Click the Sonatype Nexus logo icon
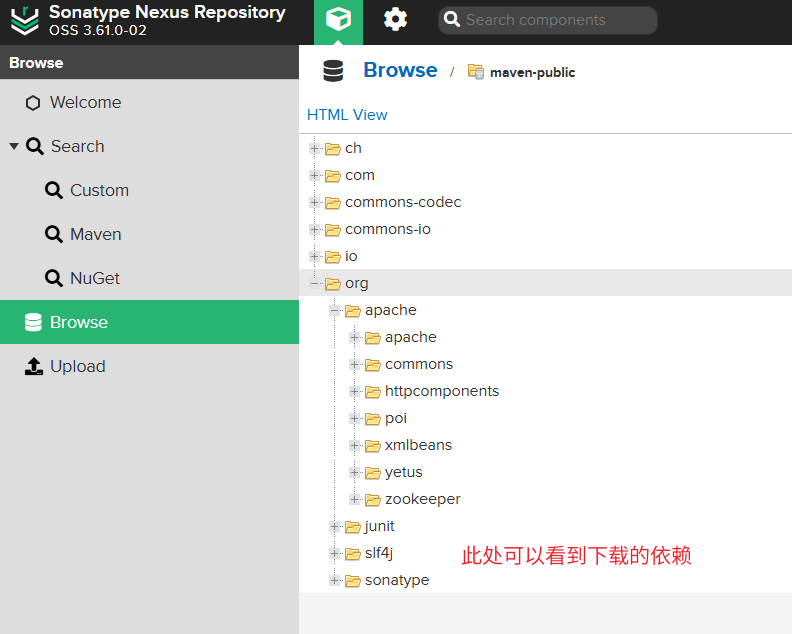This screenshot has height=634, width=792. click(x=25, y=21)
